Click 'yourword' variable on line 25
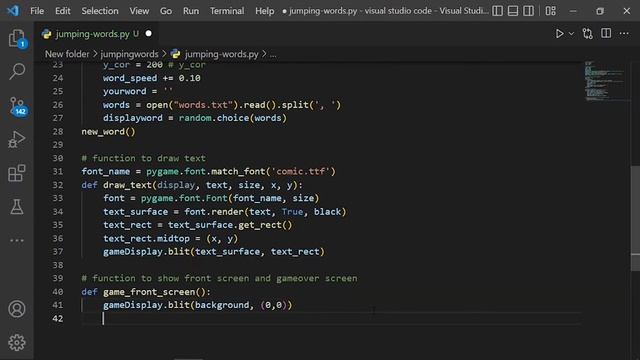 (124, 91)
